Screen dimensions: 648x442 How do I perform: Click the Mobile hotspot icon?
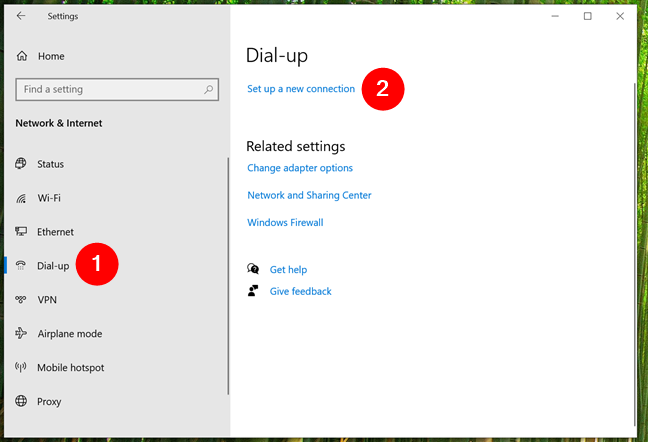(x=21, y=367)
